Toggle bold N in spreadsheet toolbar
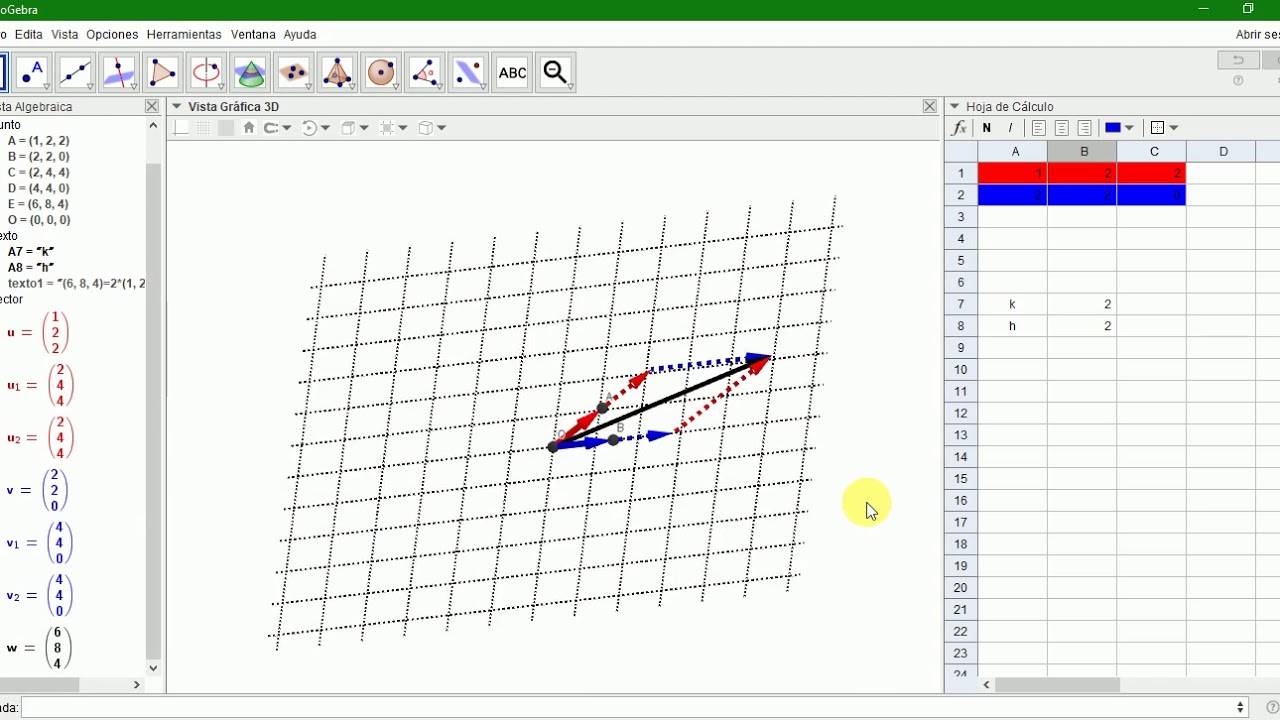Screen dimensions: 1280x720 point(987,128)
